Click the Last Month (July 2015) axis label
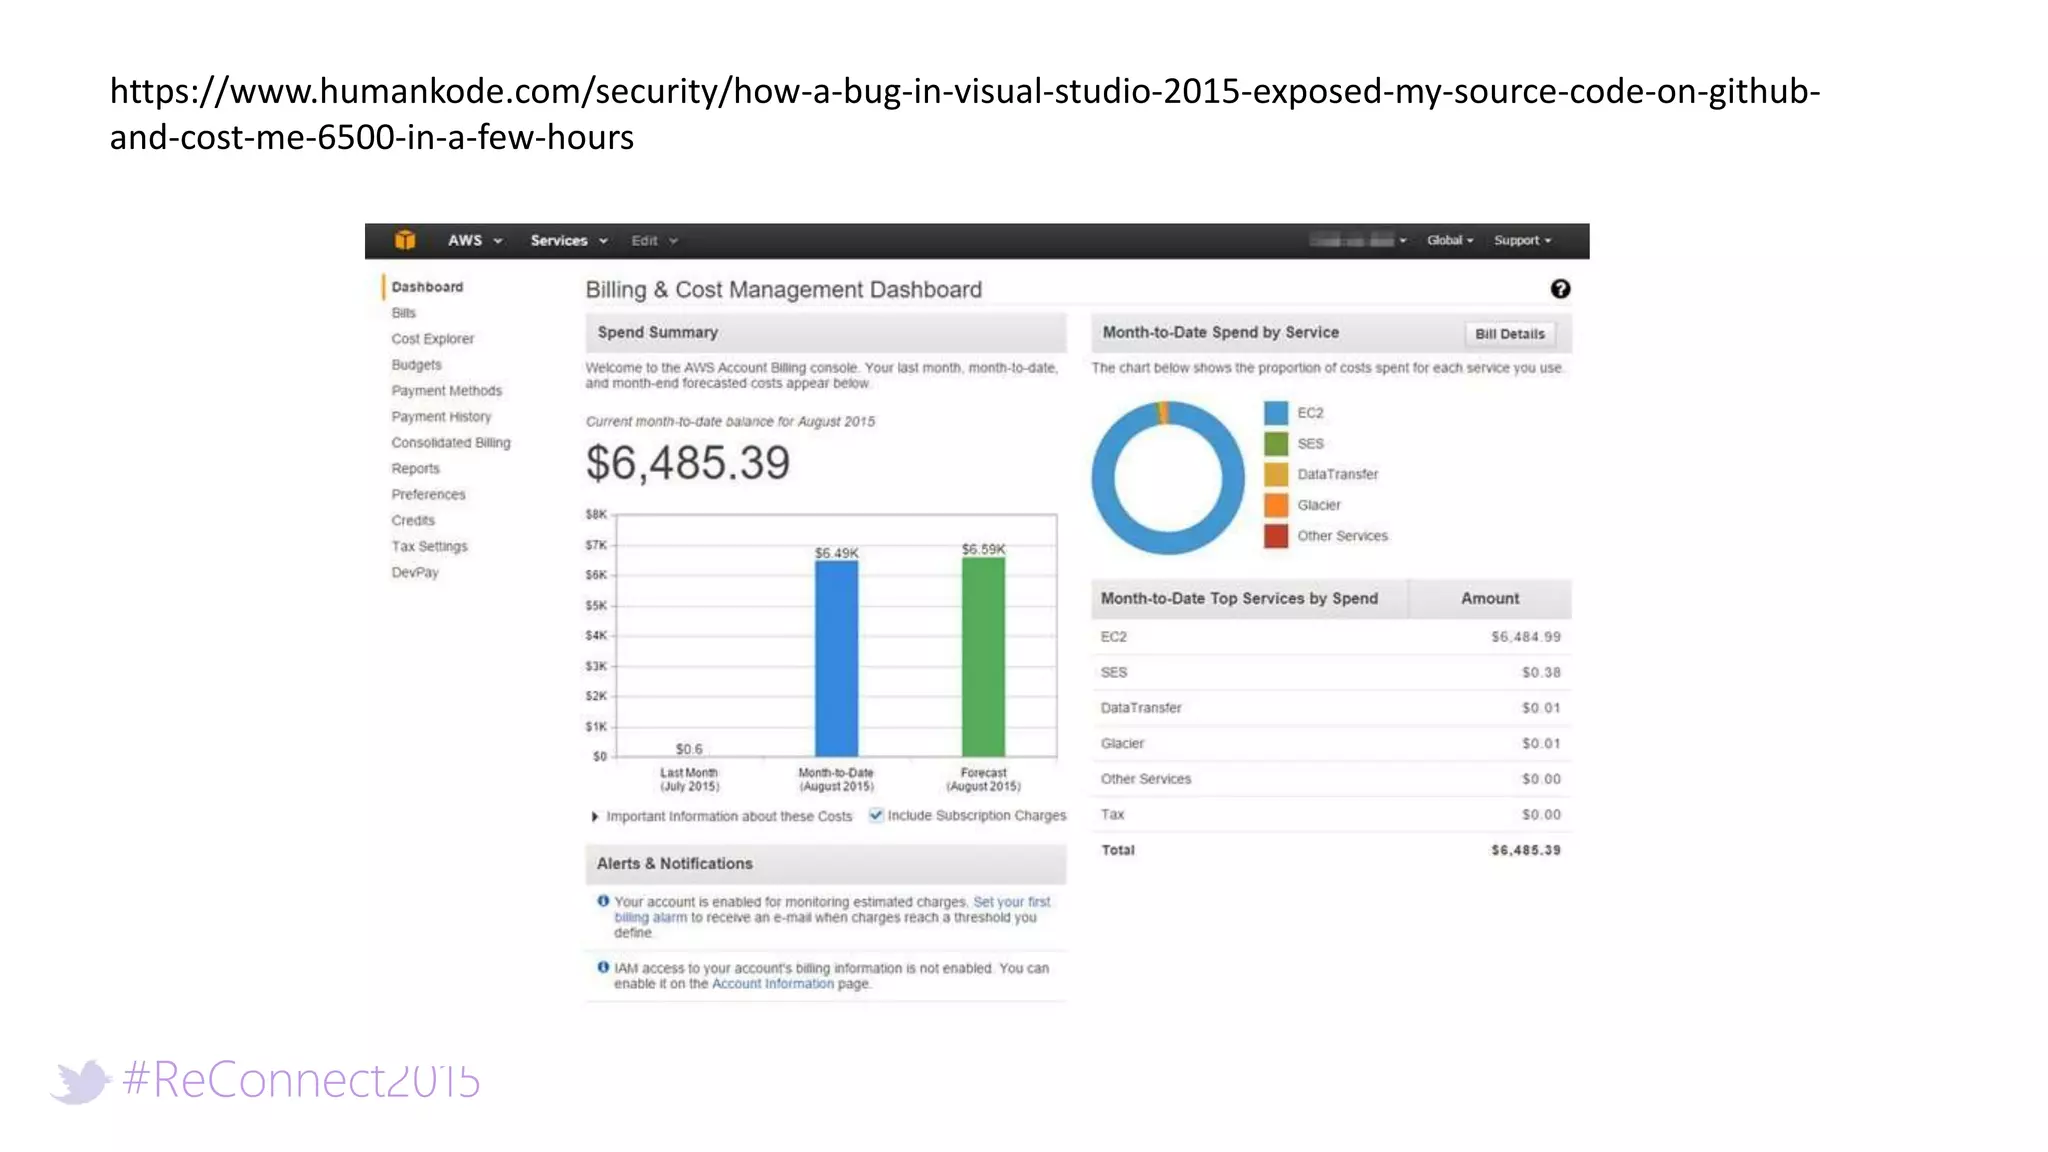This screenshot has height=1152, width=2048. (689, 780)
